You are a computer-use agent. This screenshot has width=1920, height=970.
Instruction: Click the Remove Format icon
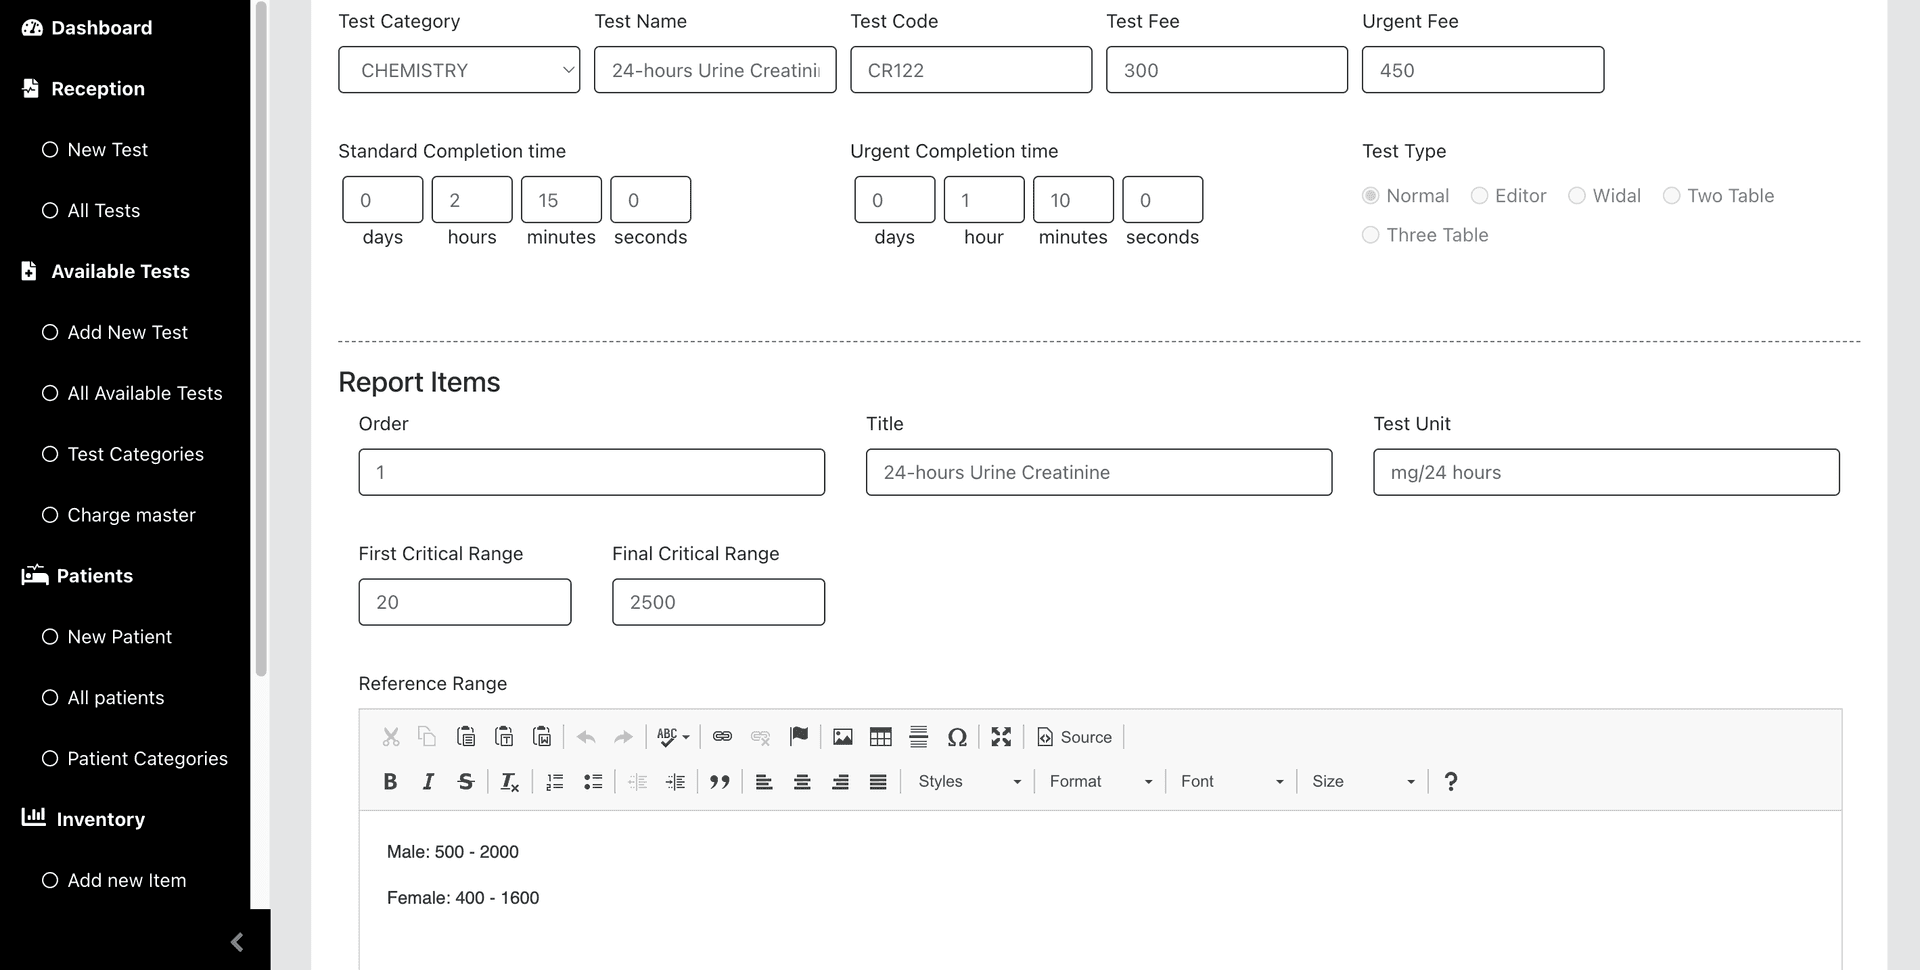[510, 782]
